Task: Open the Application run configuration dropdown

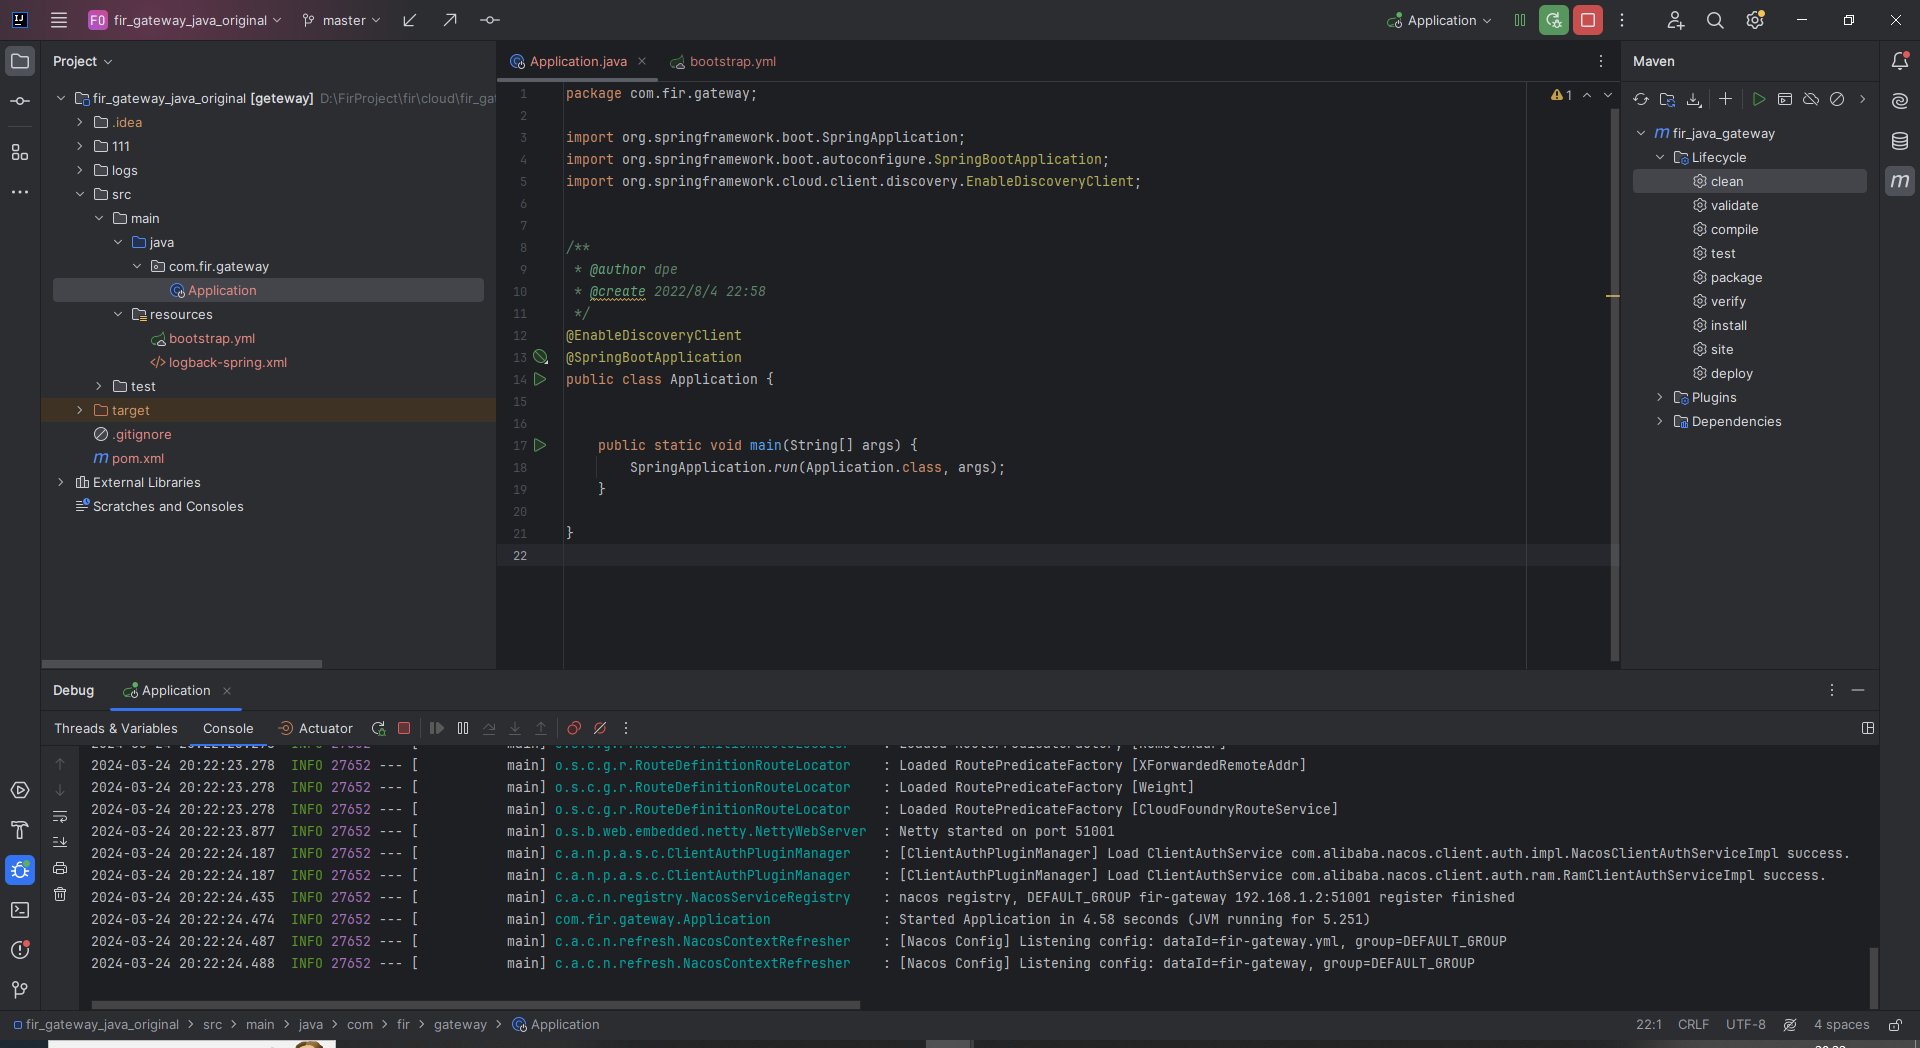Action: [1440, 20]
